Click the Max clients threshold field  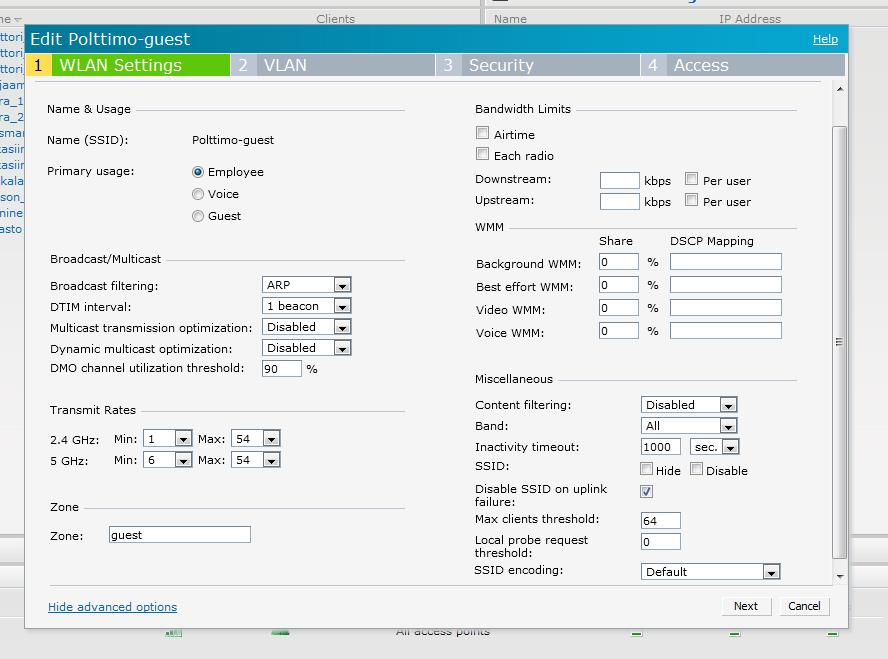click(661, 520)
